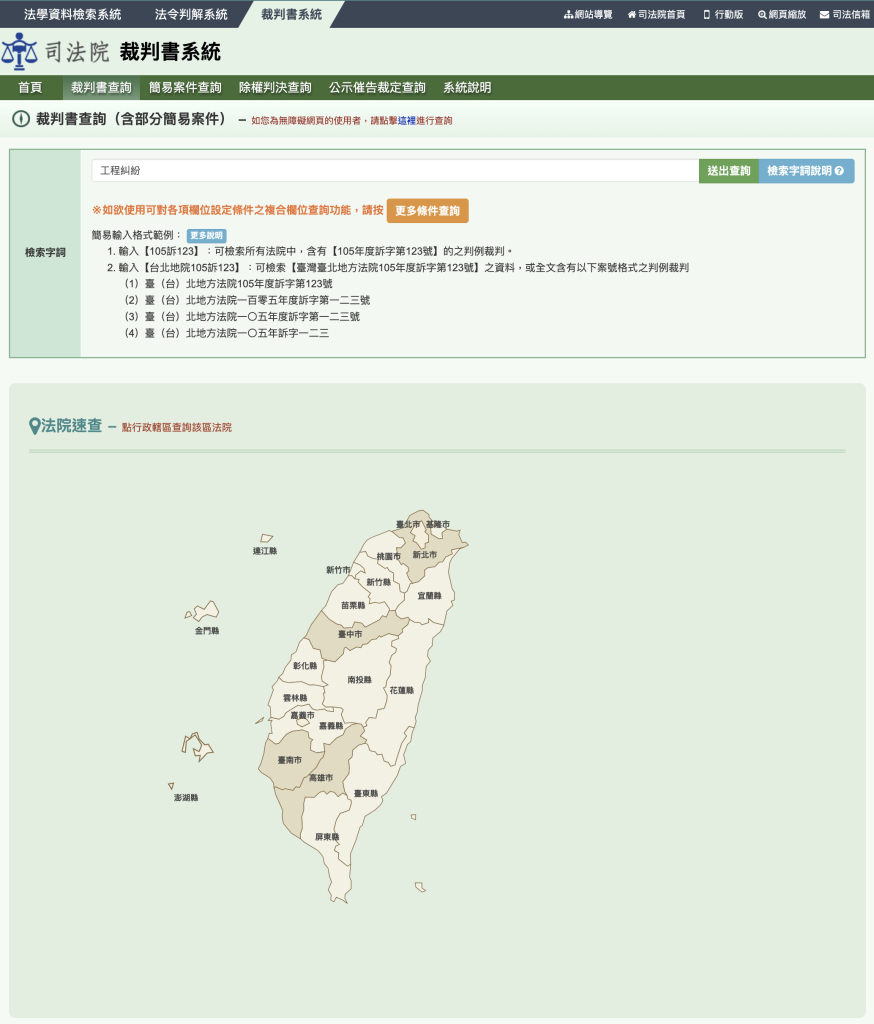Expand 更多說明 format examples
The width and height of the screenshot is (874, 1024).
click(207, 236)
